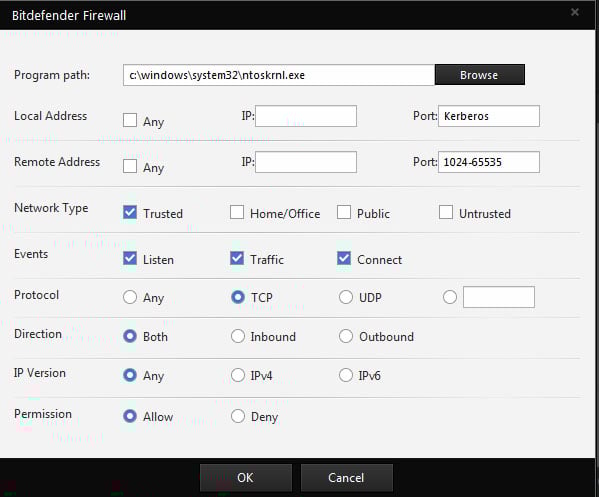Set Direction to Outbound
This screenshot has width=599, height=497.
pos(346,336)
